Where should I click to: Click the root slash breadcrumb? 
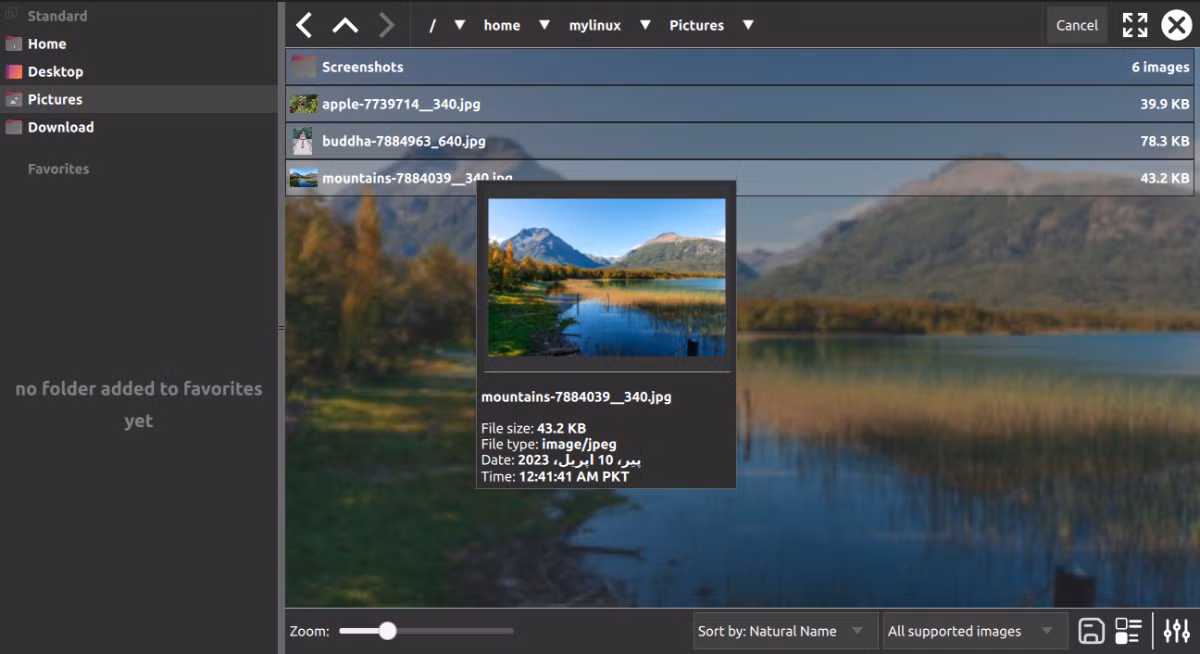coord(432,25)
